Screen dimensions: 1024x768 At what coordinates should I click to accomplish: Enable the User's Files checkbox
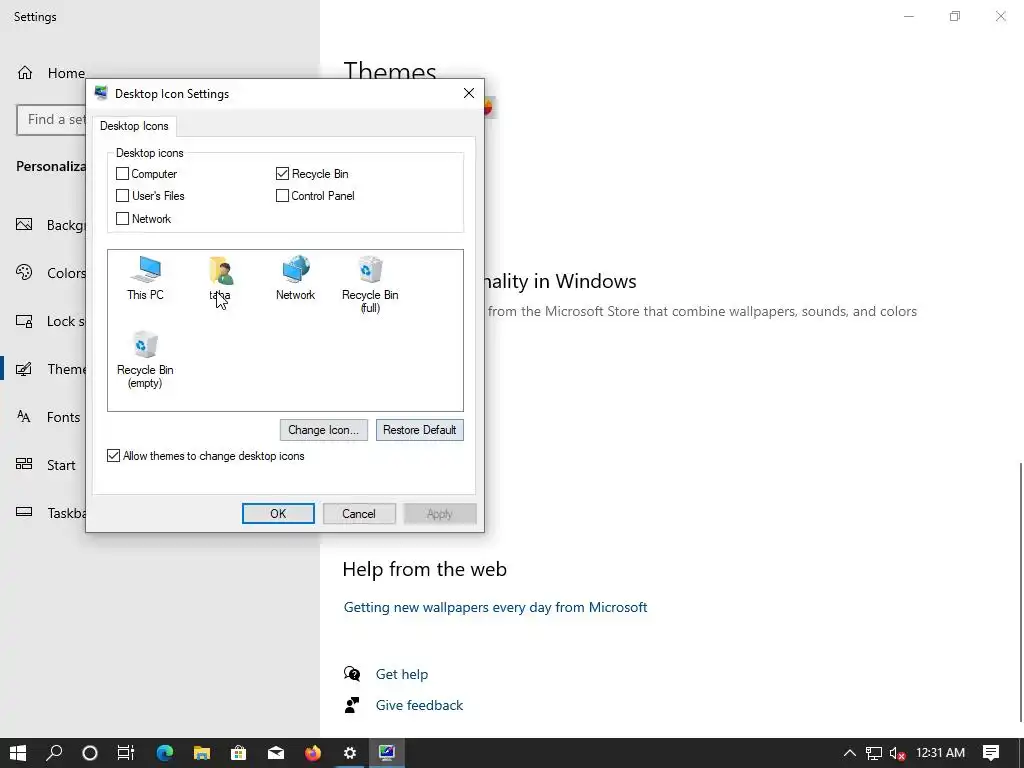point(122,195)
